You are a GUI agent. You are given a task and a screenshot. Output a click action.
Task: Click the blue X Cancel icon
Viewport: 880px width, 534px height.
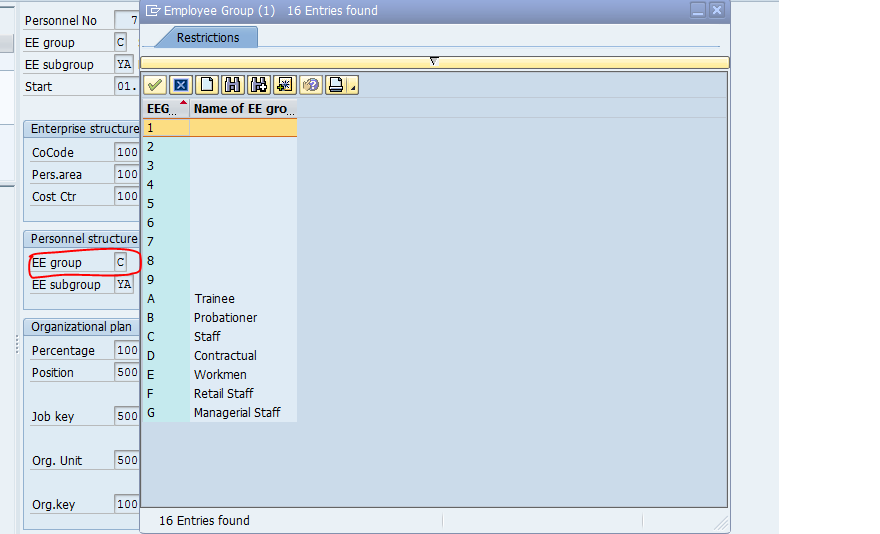click(181, 85)
